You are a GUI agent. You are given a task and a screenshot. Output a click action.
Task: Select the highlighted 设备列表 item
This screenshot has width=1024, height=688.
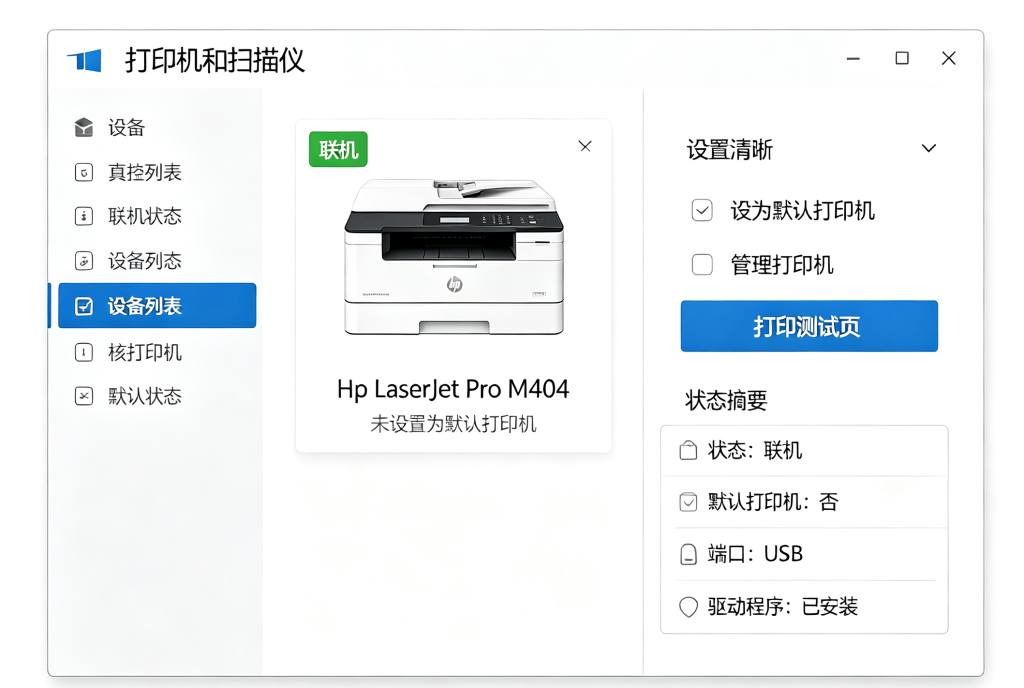coord(157,305)
